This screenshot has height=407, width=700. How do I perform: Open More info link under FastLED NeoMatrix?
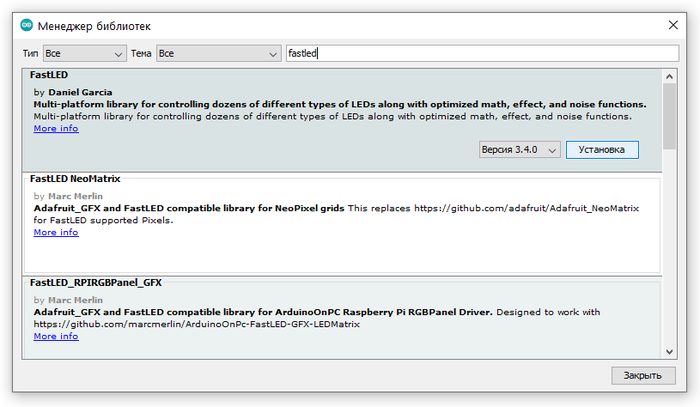tap(56, 232)
